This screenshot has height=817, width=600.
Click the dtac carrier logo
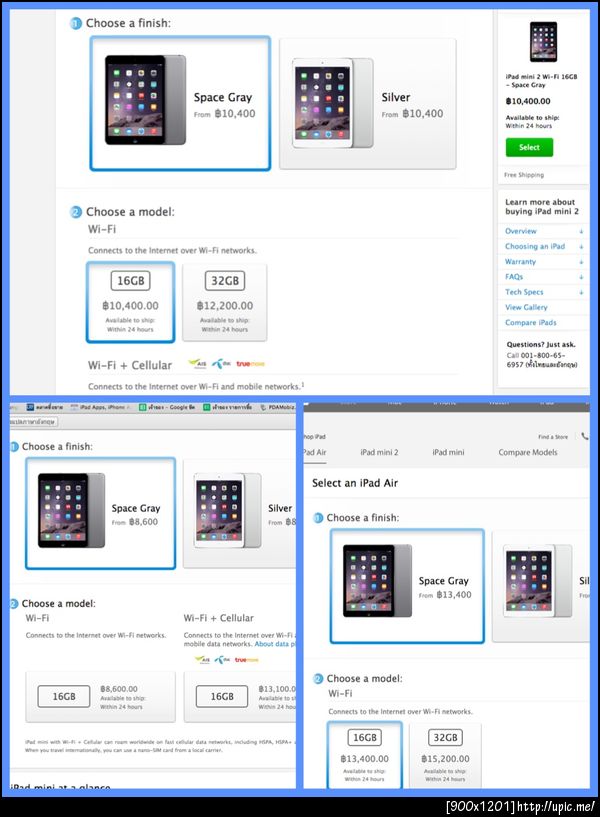point(221,364)
